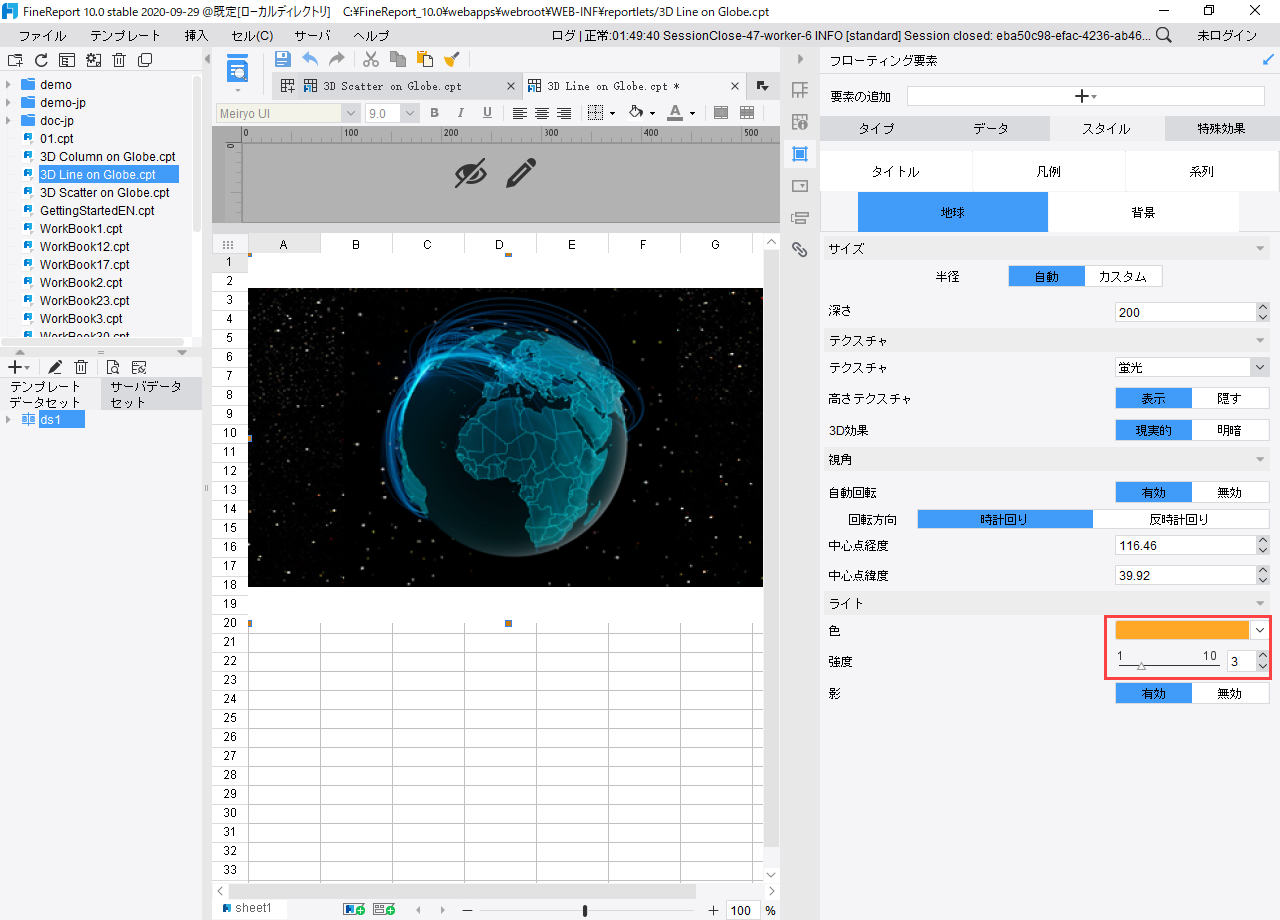This screenshot has height=920, width=1280.
Task: Collapse the ライト section
Action: 1261,603
